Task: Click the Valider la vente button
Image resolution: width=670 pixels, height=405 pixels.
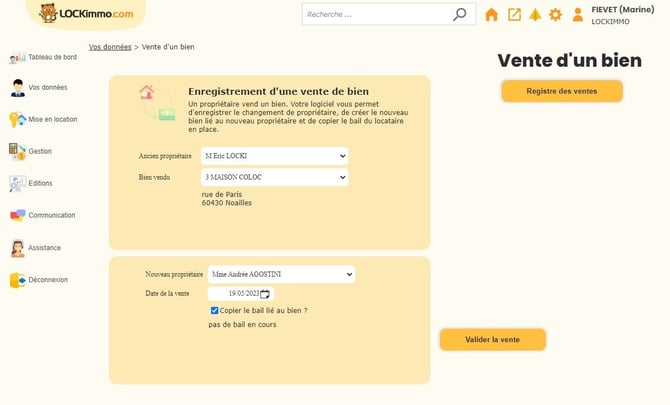Action: (493, 340)
